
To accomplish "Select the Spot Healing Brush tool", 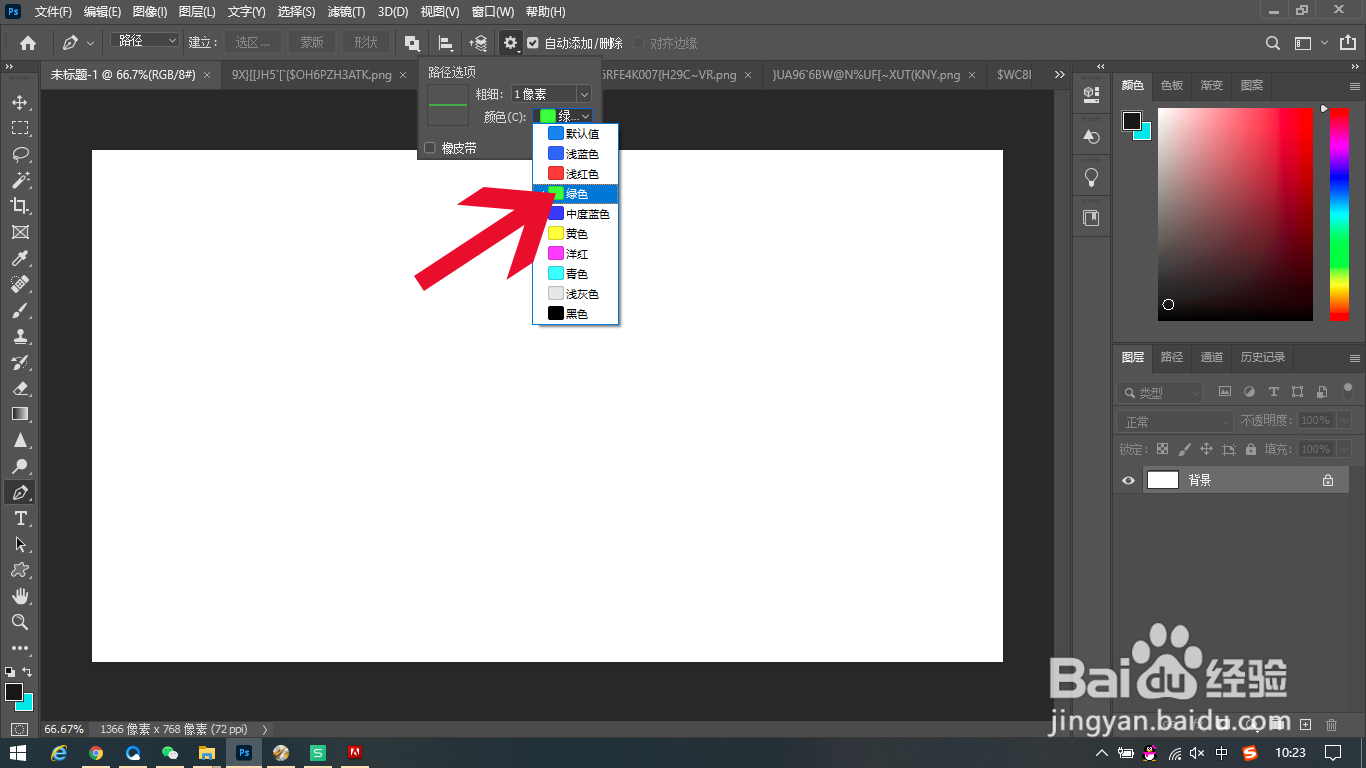I will click(x=19, y=284).
